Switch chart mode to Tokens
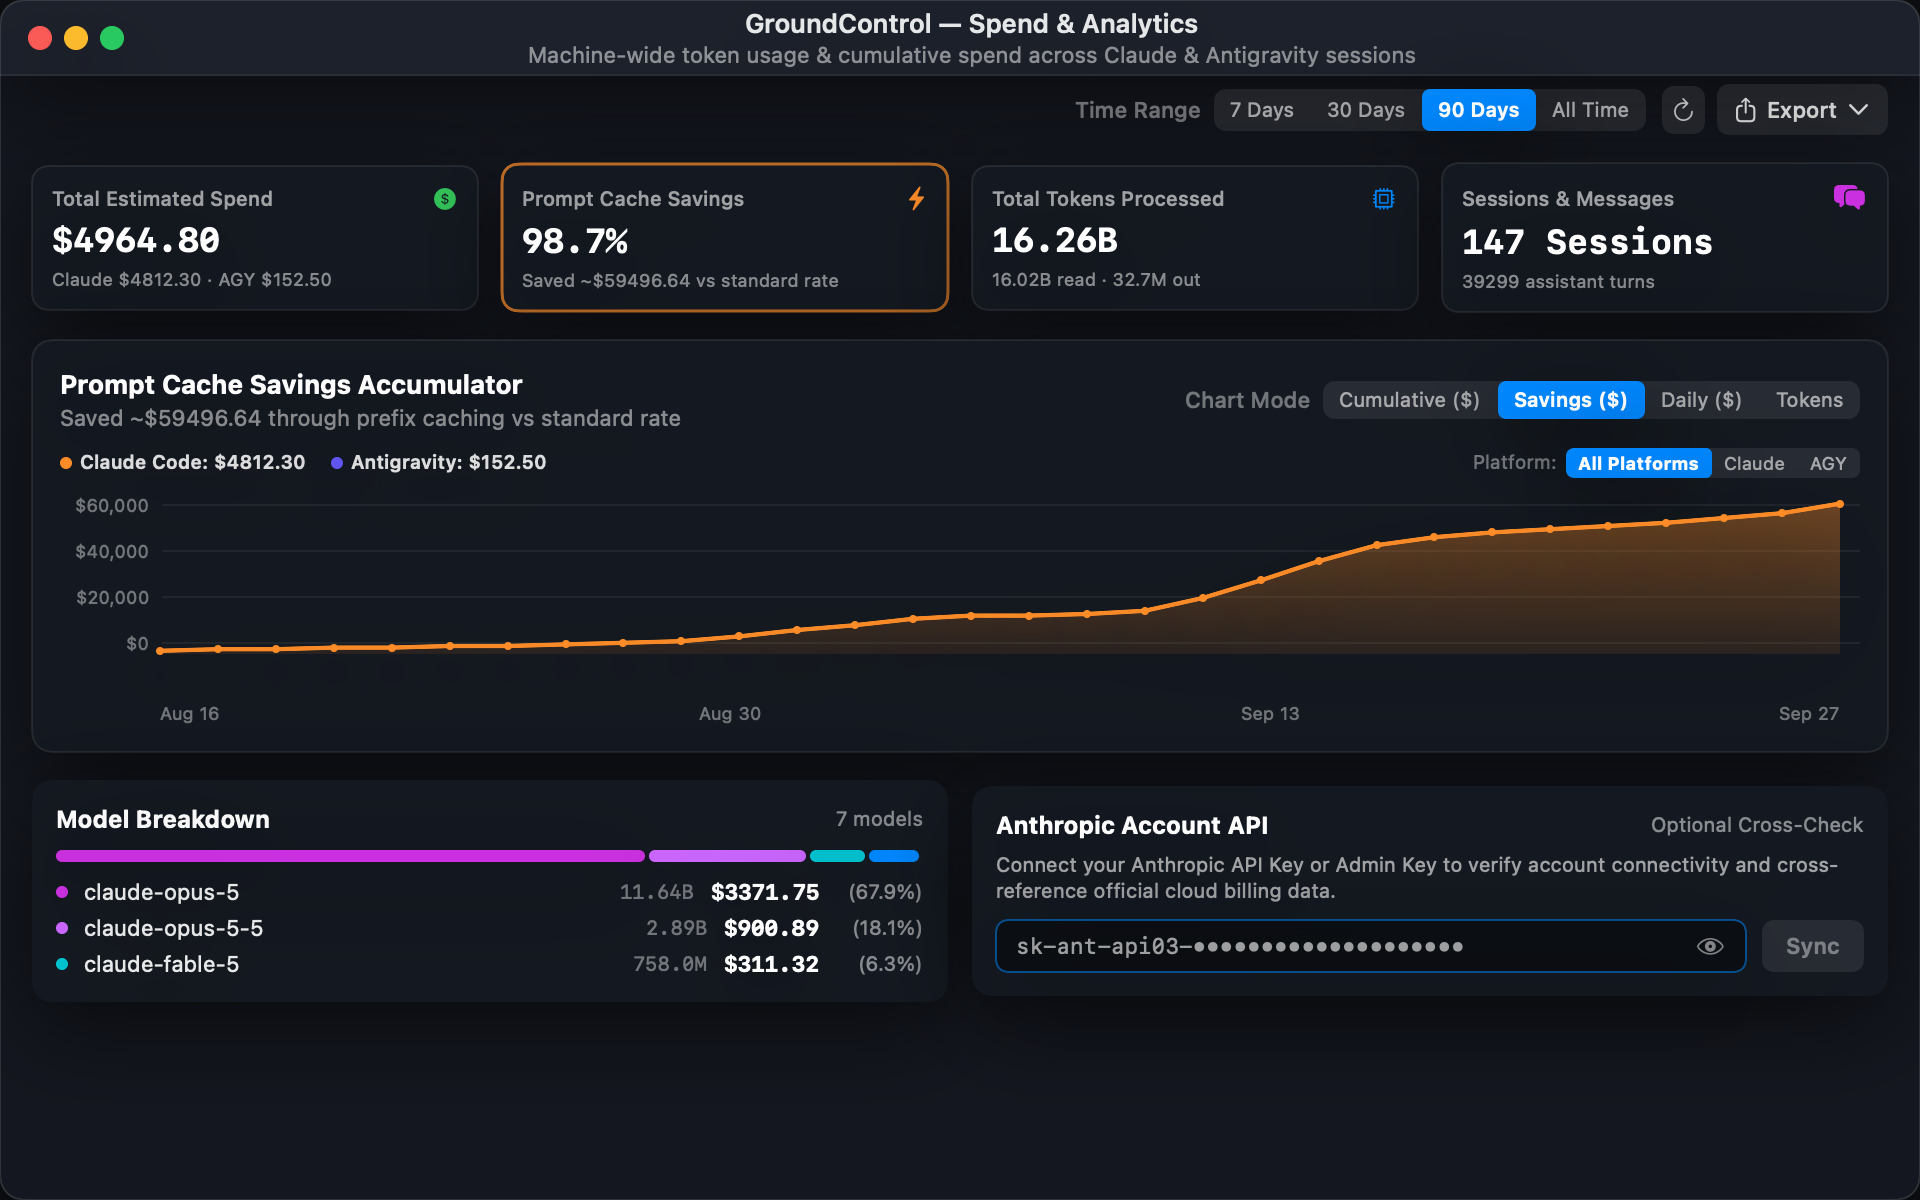Viewport: 1920px width, 1200px height. 1809,400
